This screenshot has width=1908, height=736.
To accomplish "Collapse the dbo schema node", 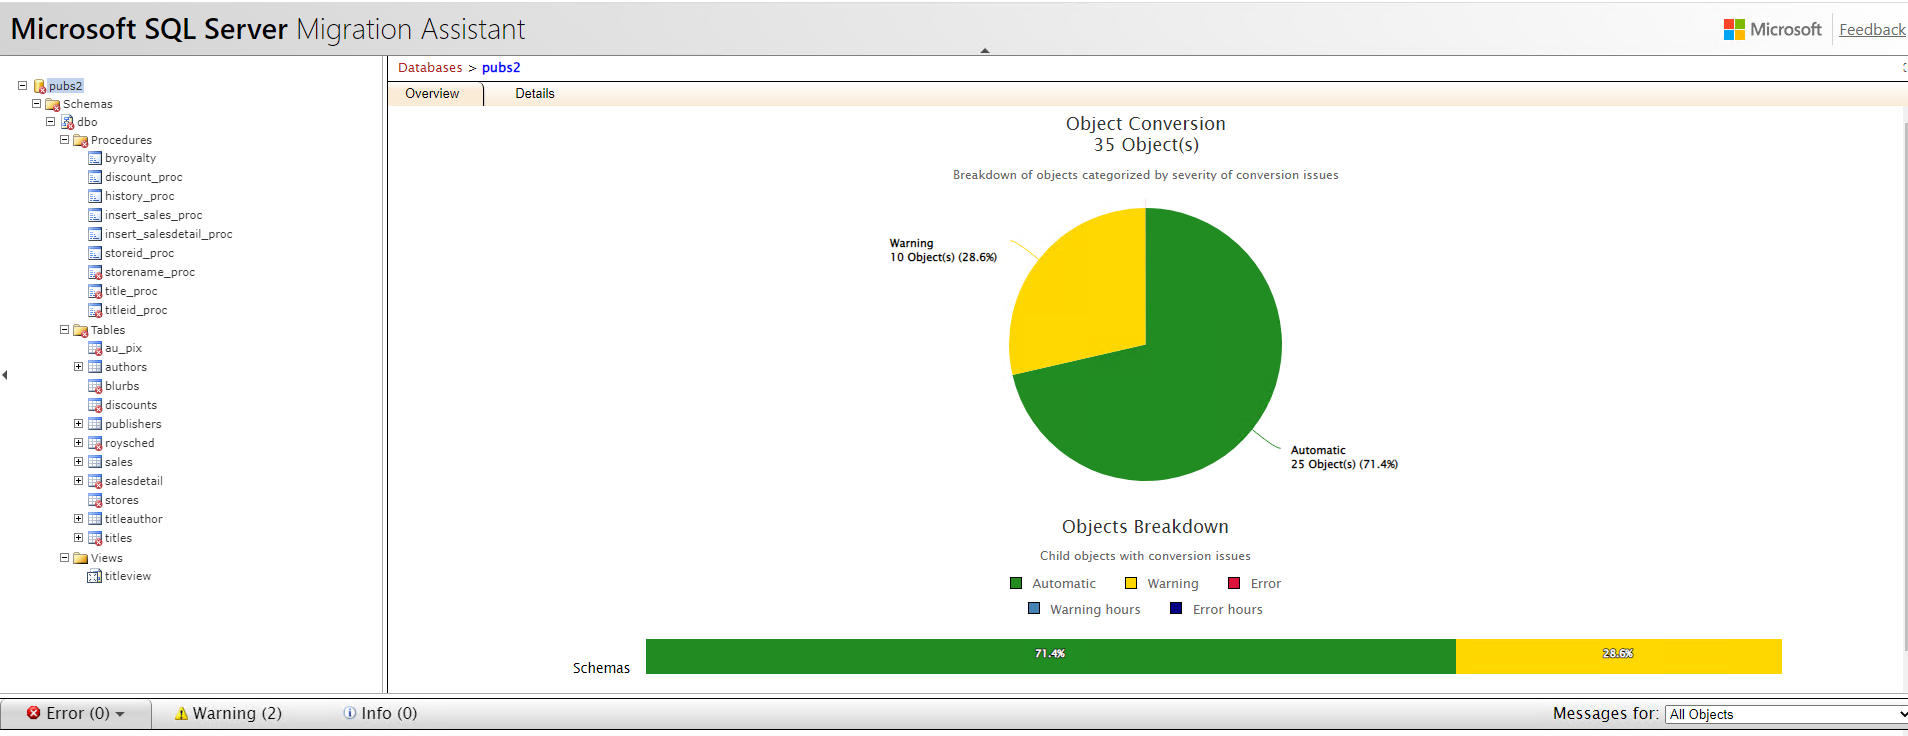I will [x=50, y=121].
